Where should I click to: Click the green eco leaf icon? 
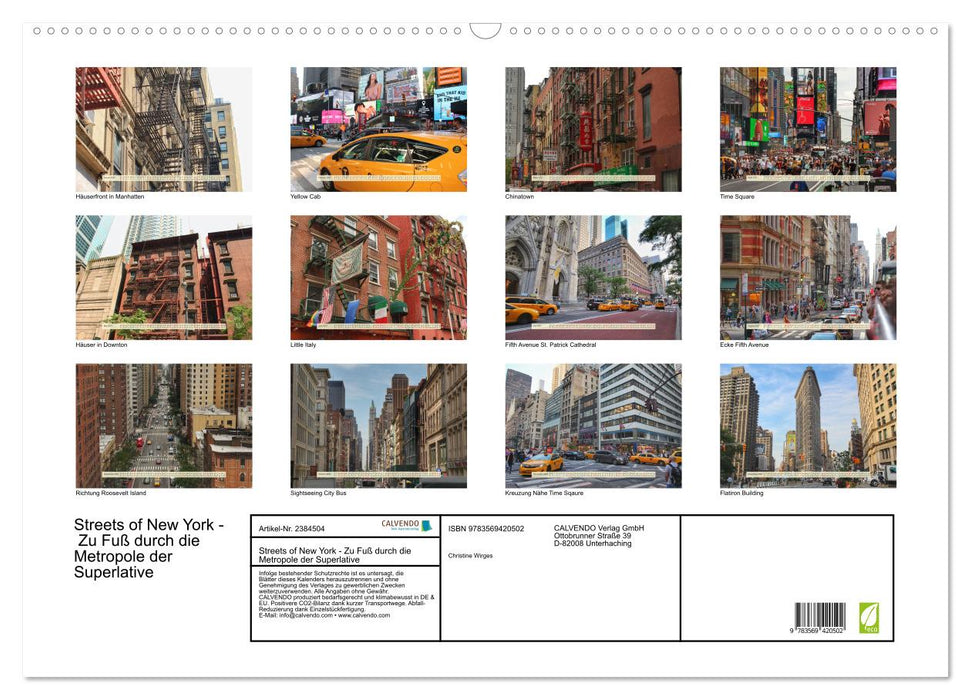click(868, 618)
